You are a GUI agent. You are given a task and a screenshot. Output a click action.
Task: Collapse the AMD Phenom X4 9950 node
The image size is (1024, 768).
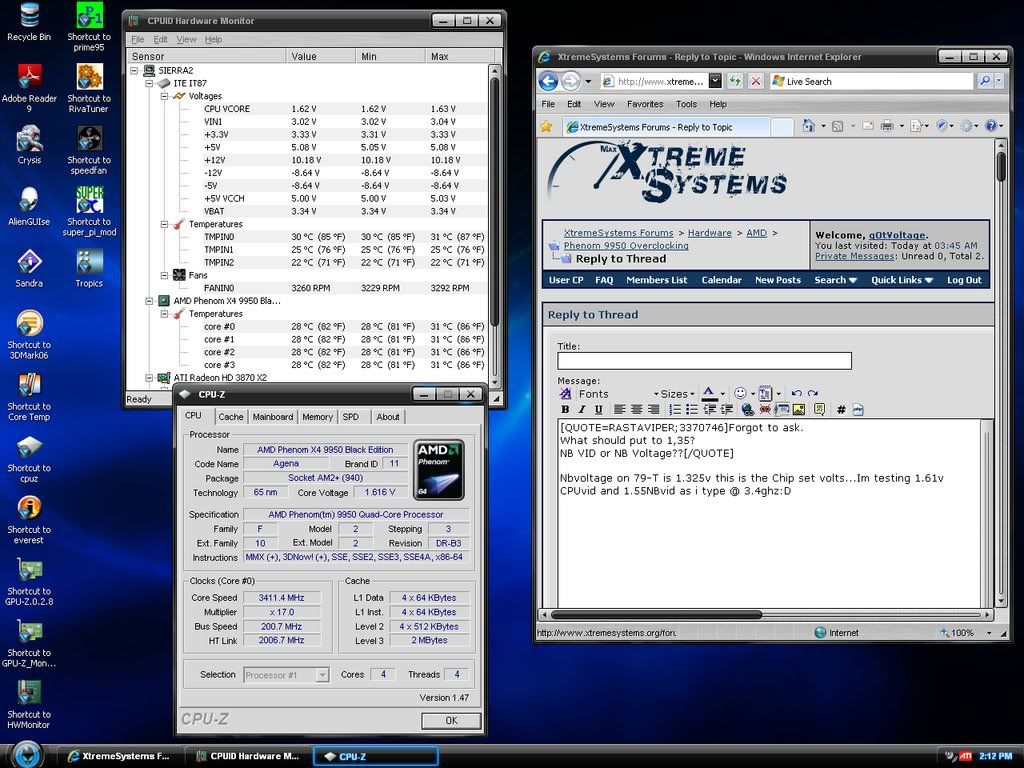coord(150,301)
